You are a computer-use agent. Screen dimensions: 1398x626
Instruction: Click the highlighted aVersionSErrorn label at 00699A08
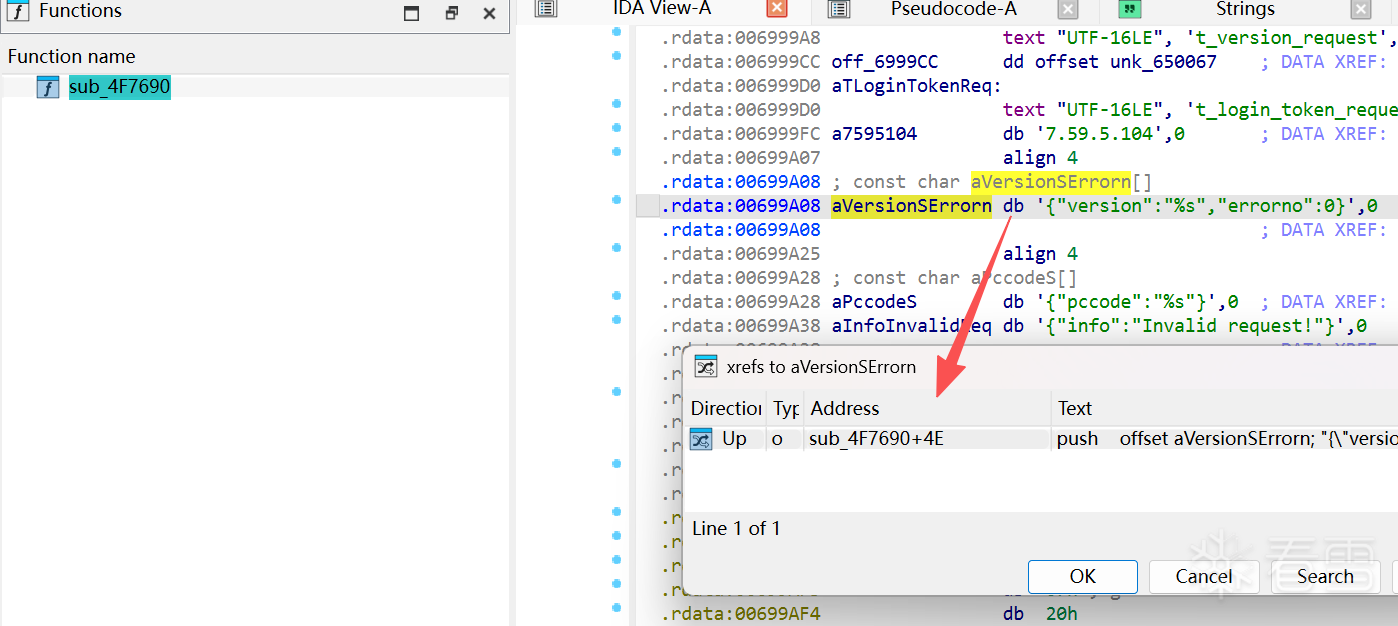point(911,206)
